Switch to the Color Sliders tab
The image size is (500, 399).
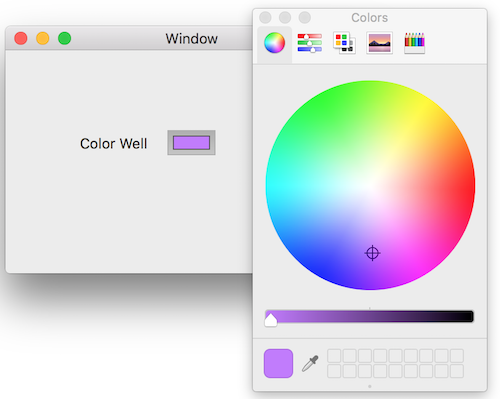[310, 43]
